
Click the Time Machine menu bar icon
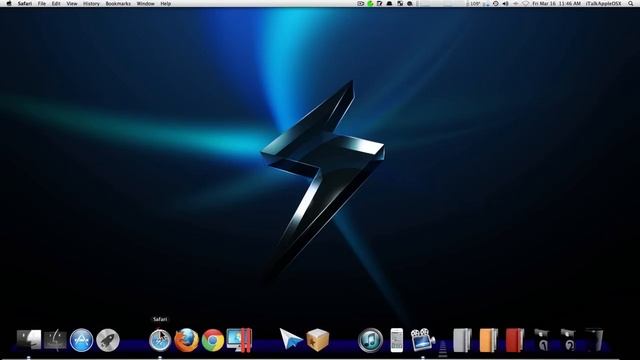[496, 4]
